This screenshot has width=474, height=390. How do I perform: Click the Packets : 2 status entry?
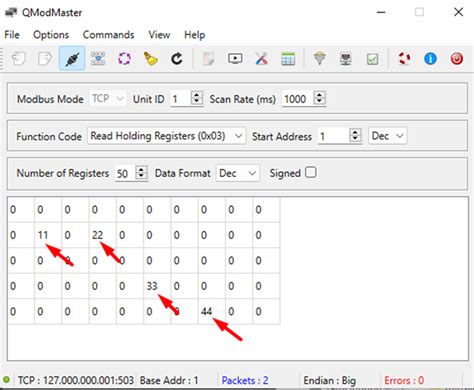pos(245,380)
